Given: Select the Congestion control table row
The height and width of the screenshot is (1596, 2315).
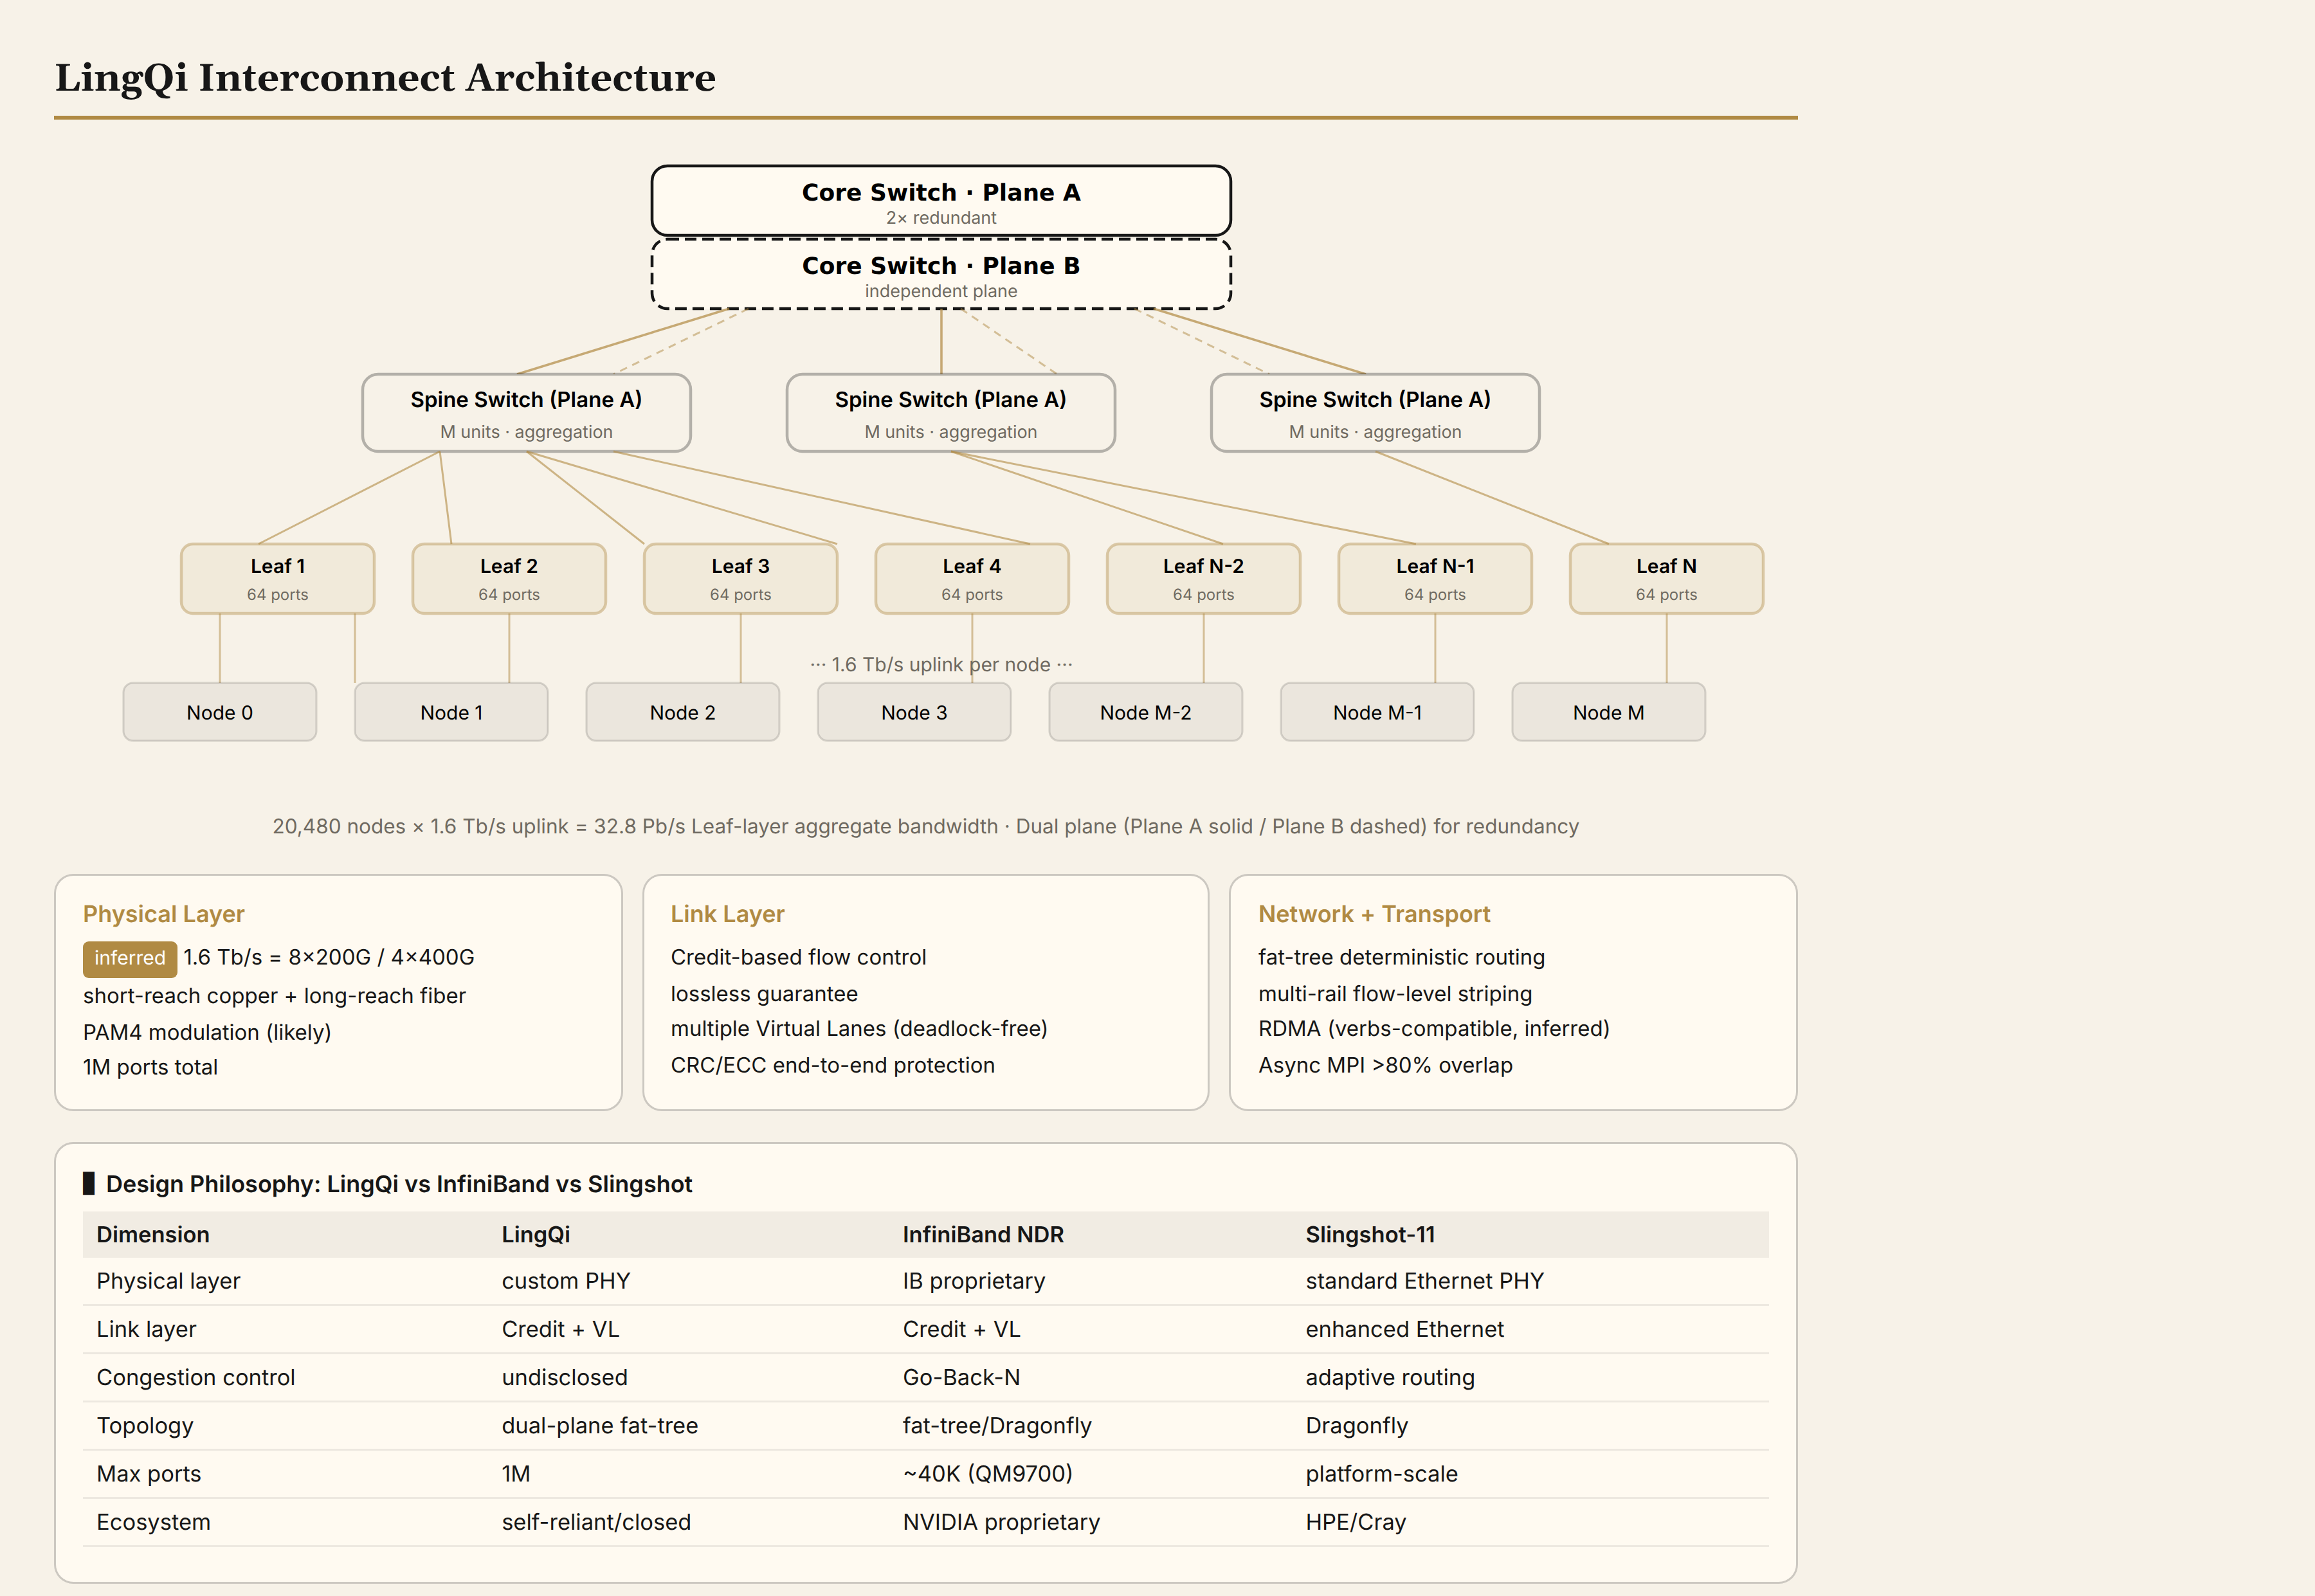Looking at the screenshot, I should [x=926, y=1378].
